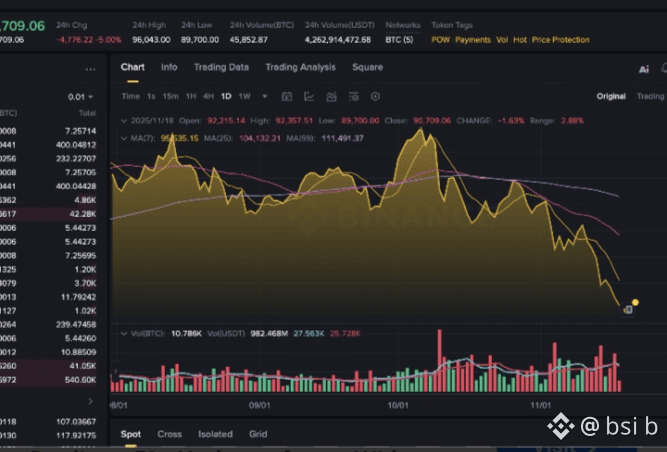Click the 11/01 date axis label
667x452 pixels.
click(x=540, y=405)
